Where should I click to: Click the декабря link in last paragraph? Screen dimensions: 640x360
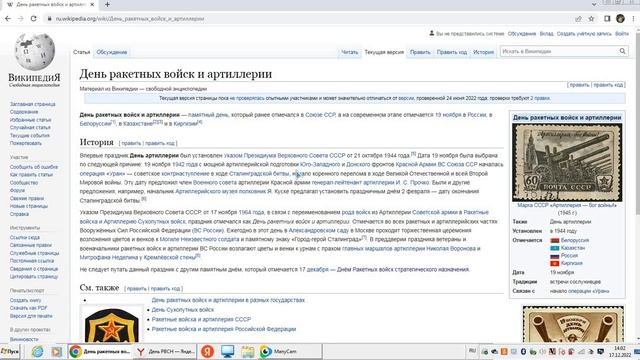[x=318, y=269]
